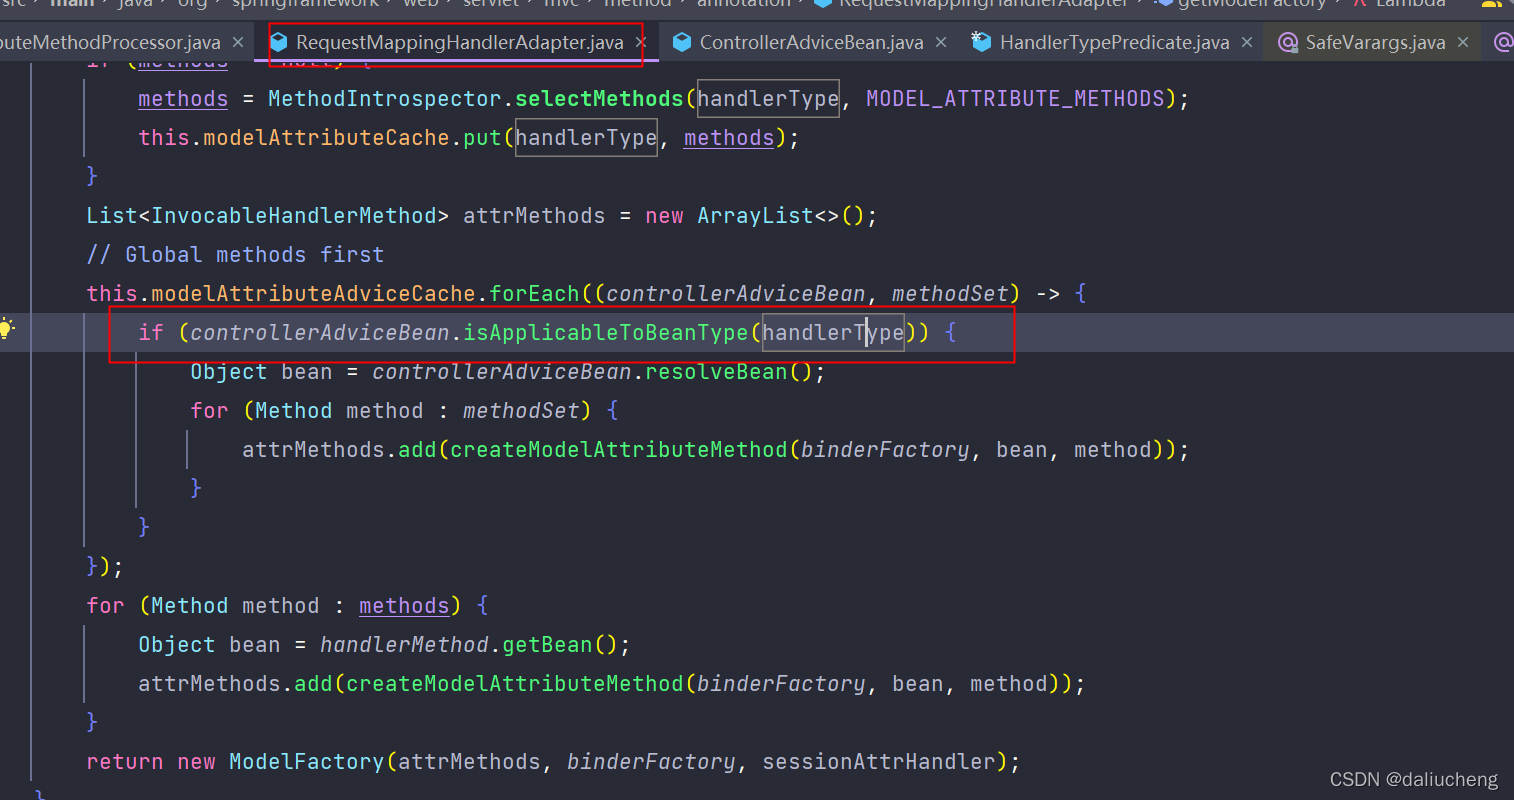Click InvocableHandlerMethod in the List declaration
The height and width of the screenshot is (800, 1514).
(x=294, y=215)
